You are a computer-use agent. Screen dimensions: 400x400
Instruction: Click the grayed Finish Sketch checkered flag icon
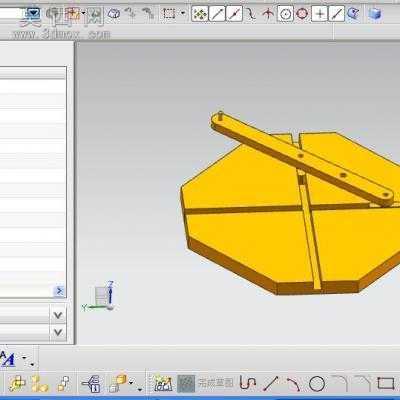pyautogui.click(x=186, y=384)
